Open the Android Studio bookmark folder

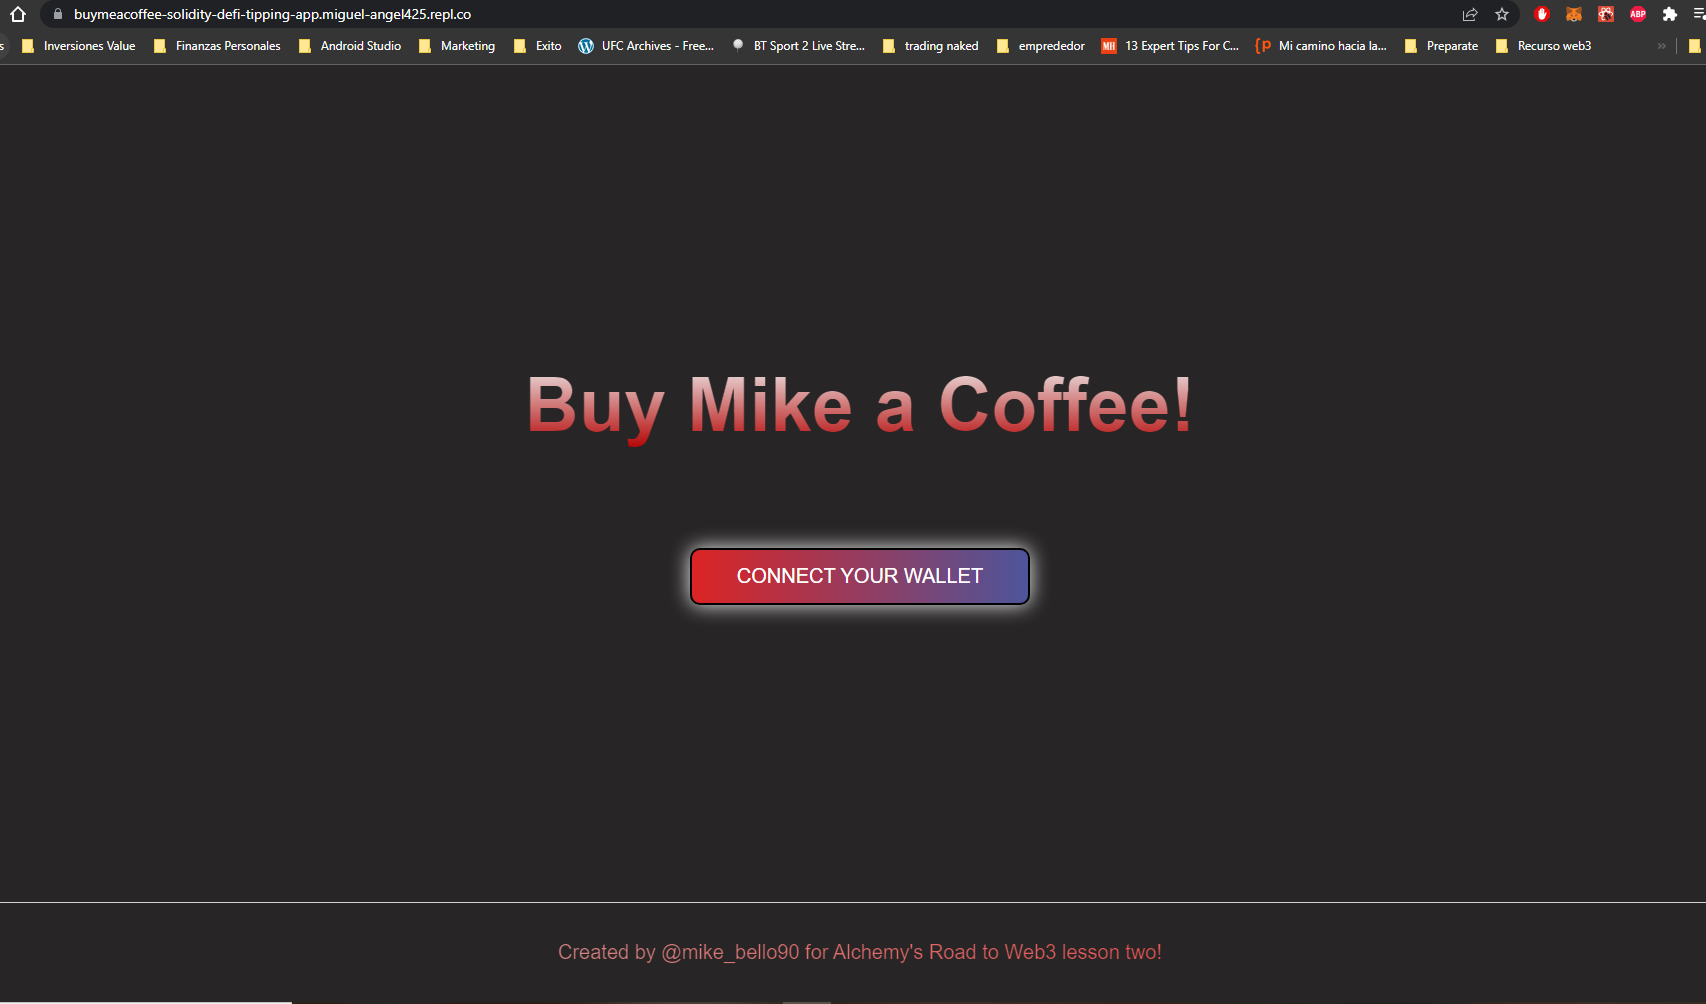[350, 46]
